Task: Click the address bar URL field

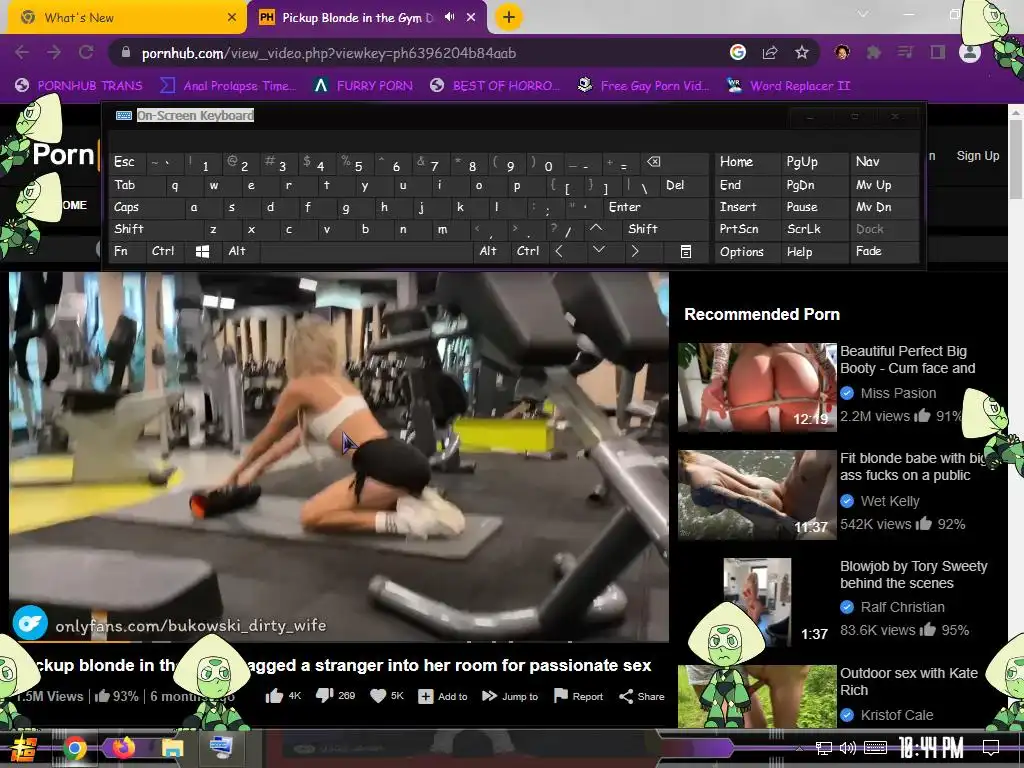Action: point(418,53)
